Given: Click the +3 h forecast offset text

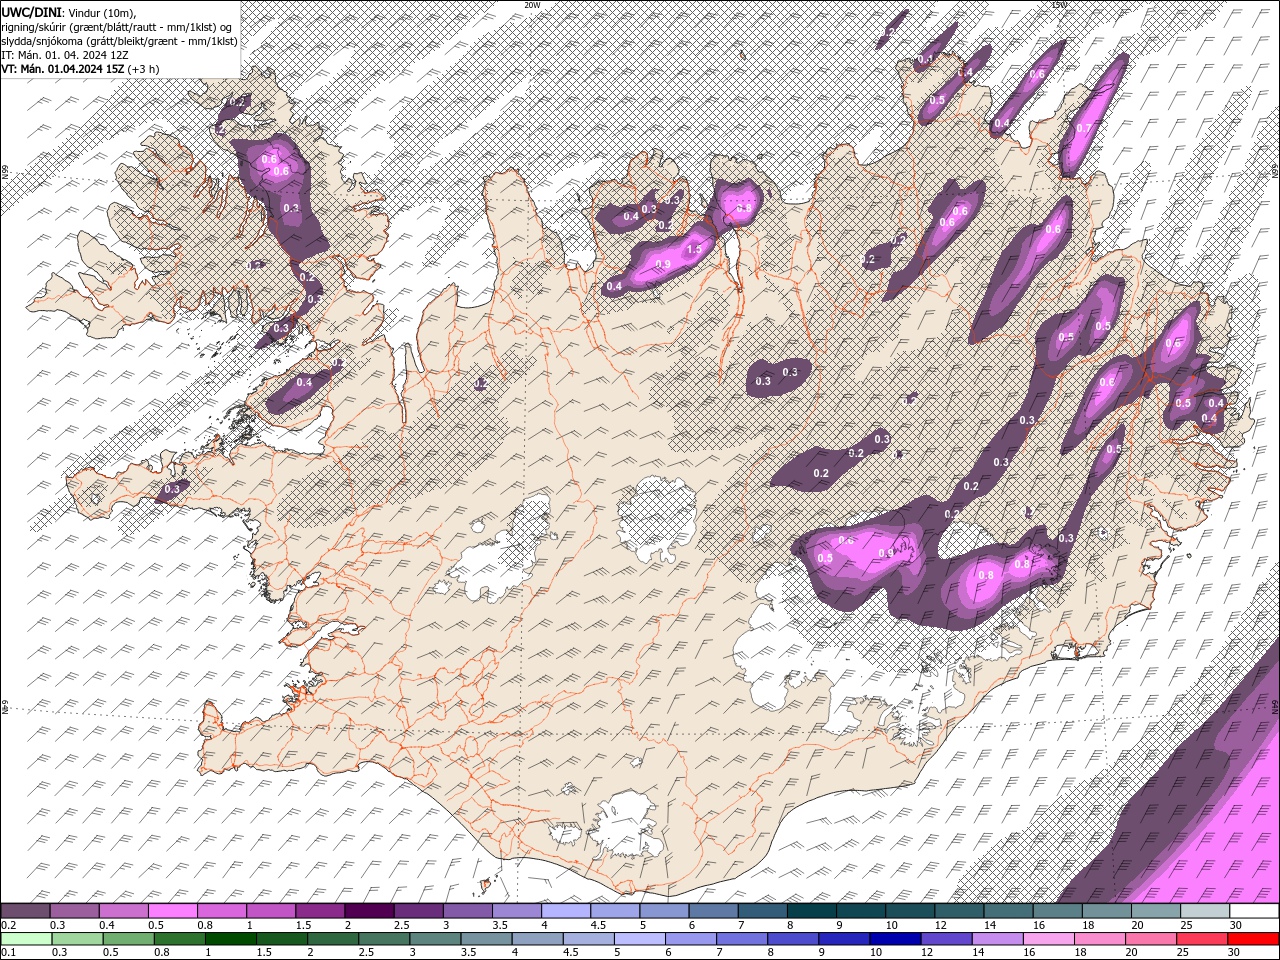Looking at the screenshot, I should (143, 69).
